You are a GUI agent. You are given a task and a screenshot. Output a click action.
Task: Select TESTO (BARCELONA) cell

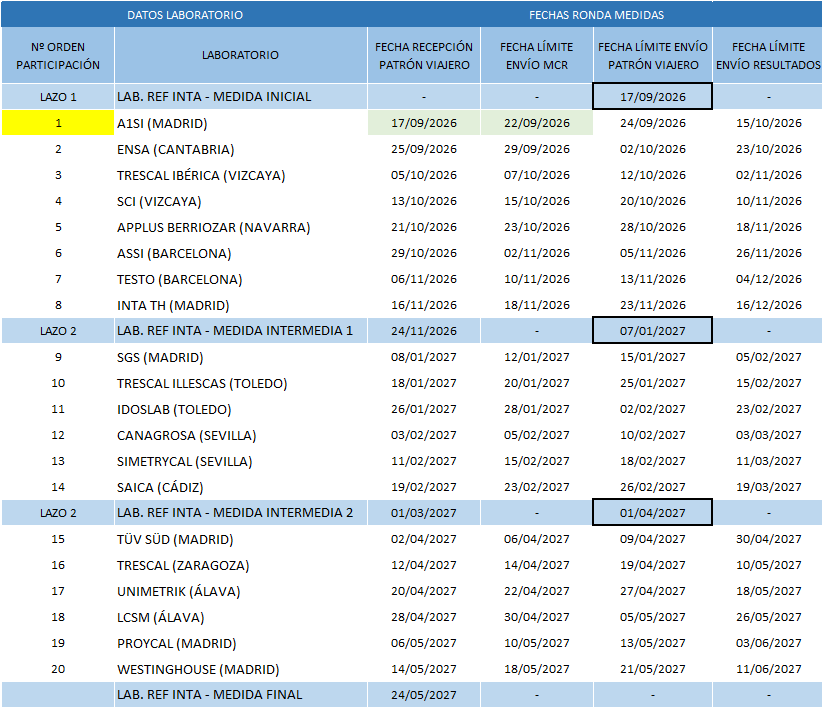[241, 279]
